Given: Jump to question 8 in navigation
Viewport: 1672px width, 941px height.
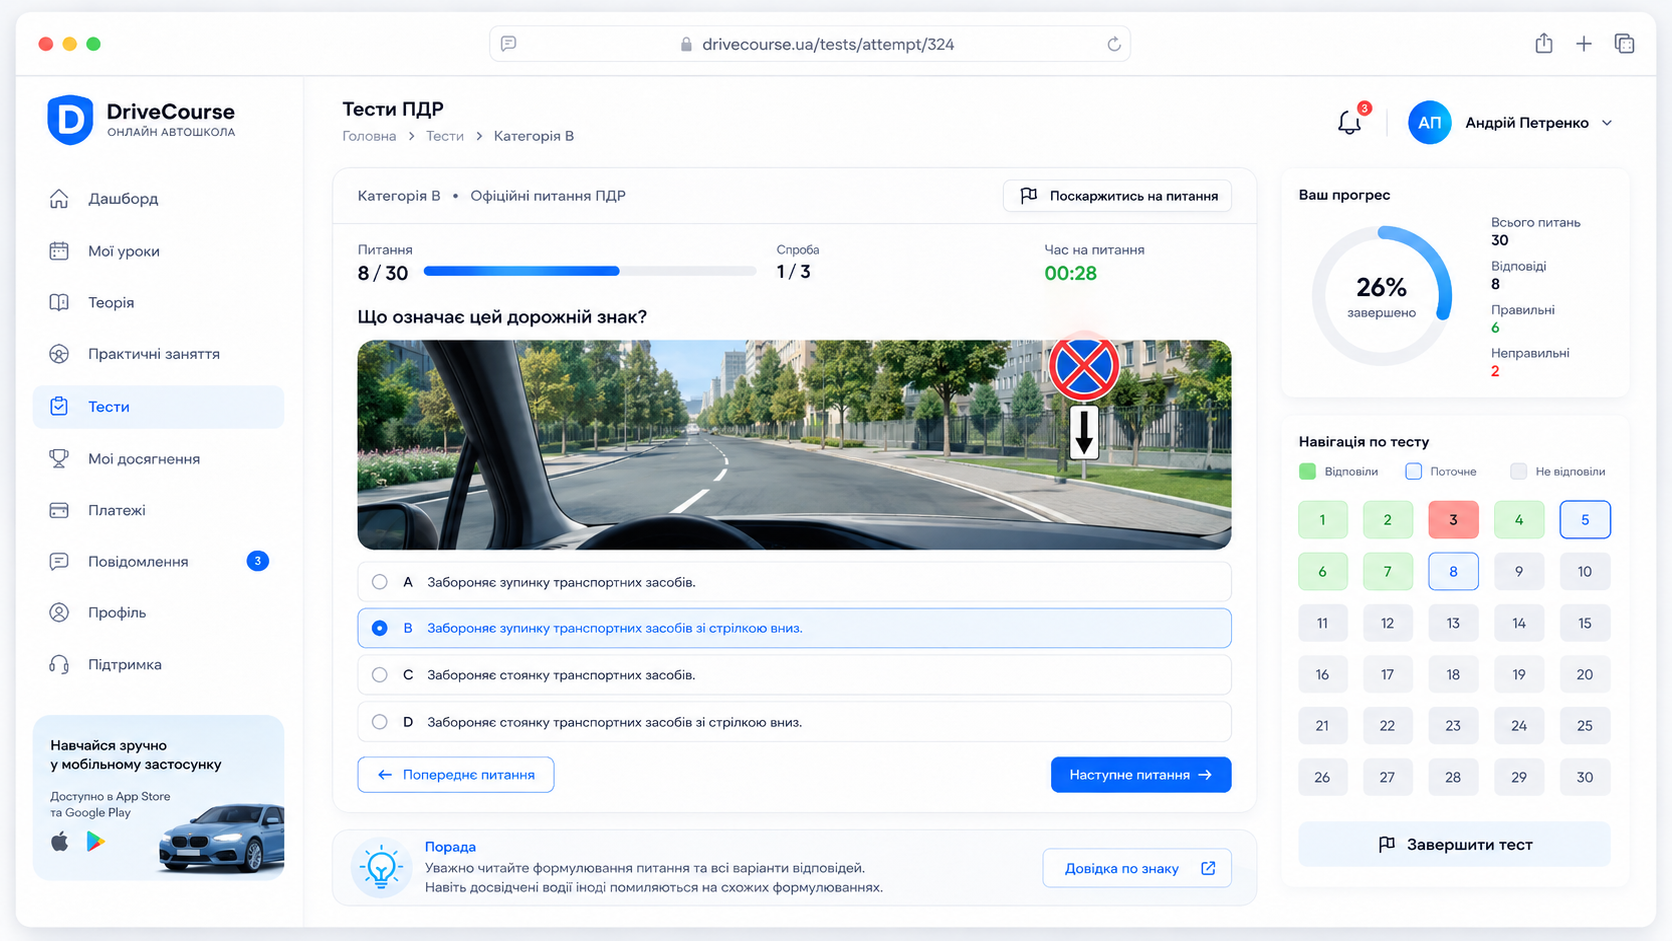Looking at the screenshot, I should (x=1453, y=571).
